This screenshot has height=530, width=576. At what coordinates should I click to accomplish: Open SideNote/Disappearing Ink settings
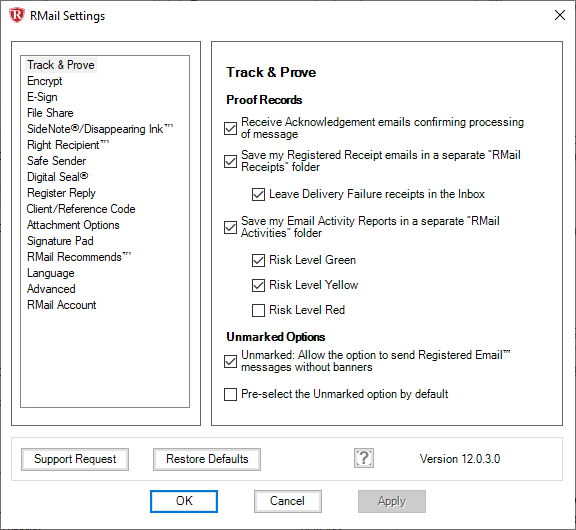(100, 129)
